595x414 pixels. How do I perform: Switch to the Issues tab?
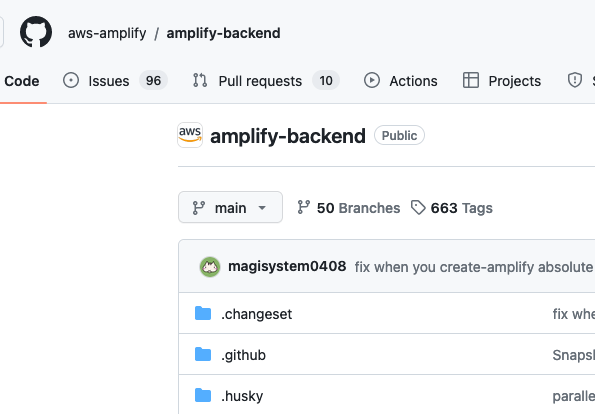pos(115,81)
